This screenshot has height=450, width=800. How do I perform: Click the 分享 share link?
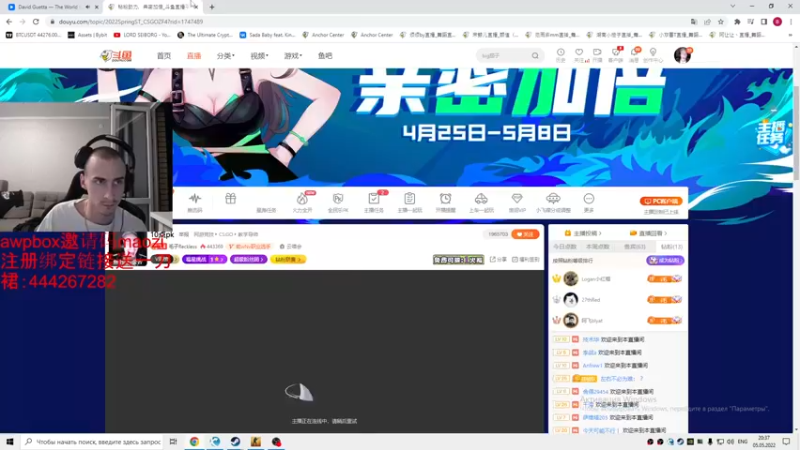pyautogui.click(x=498, y=259)
